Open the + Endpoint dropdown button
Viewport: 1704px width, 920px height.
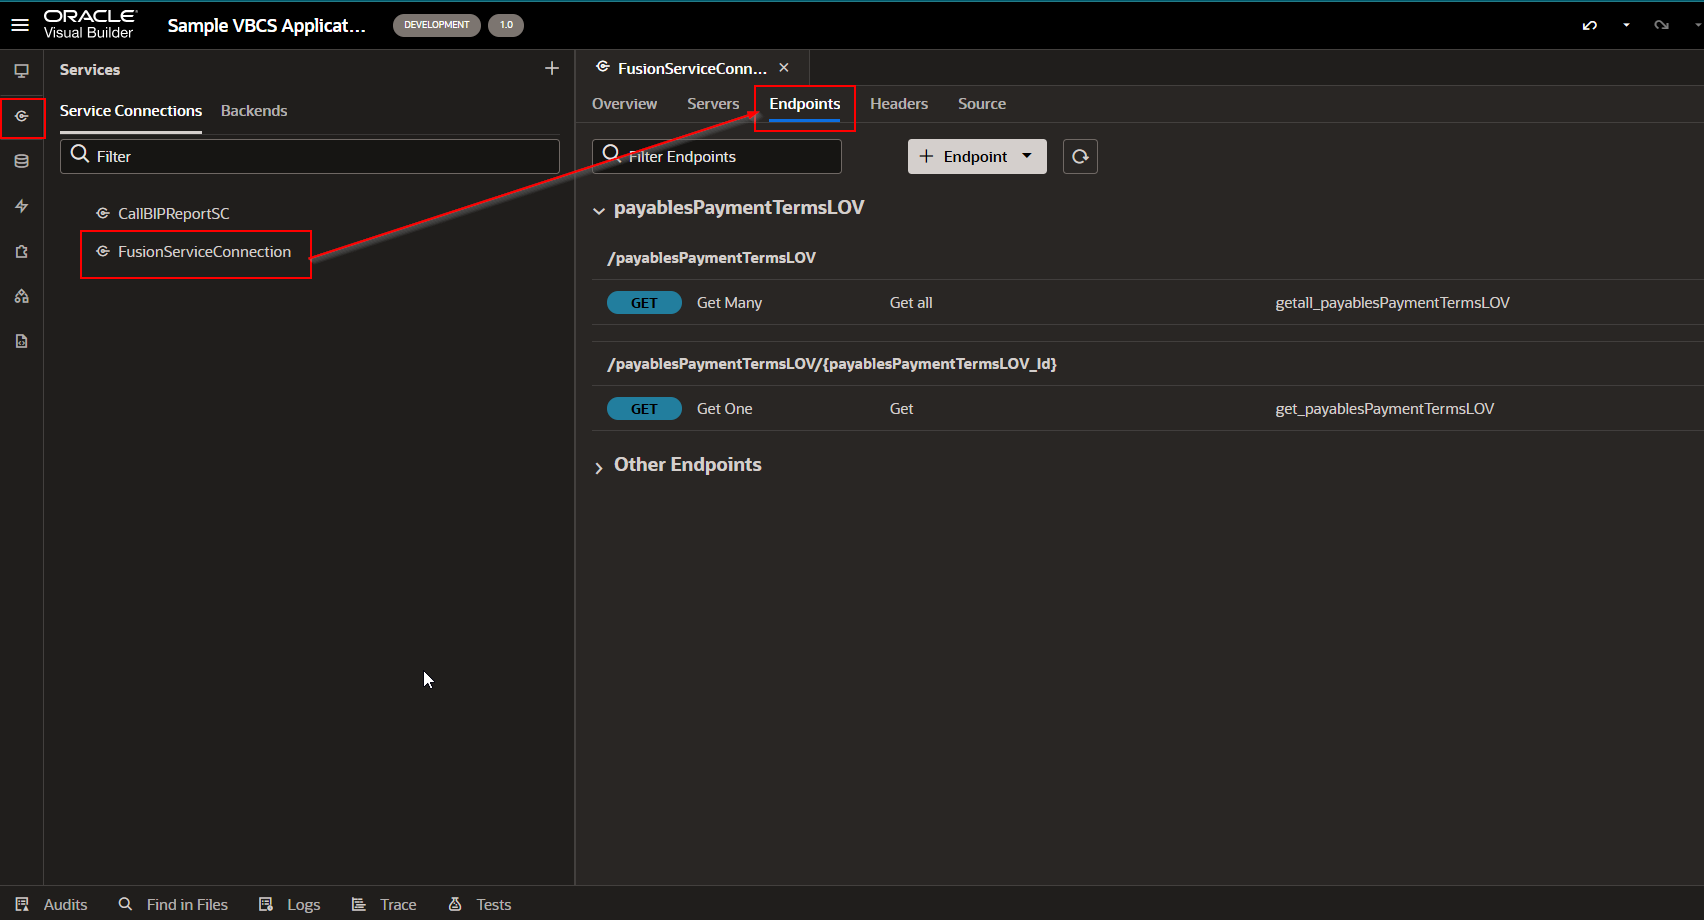[x=977, y=156]
